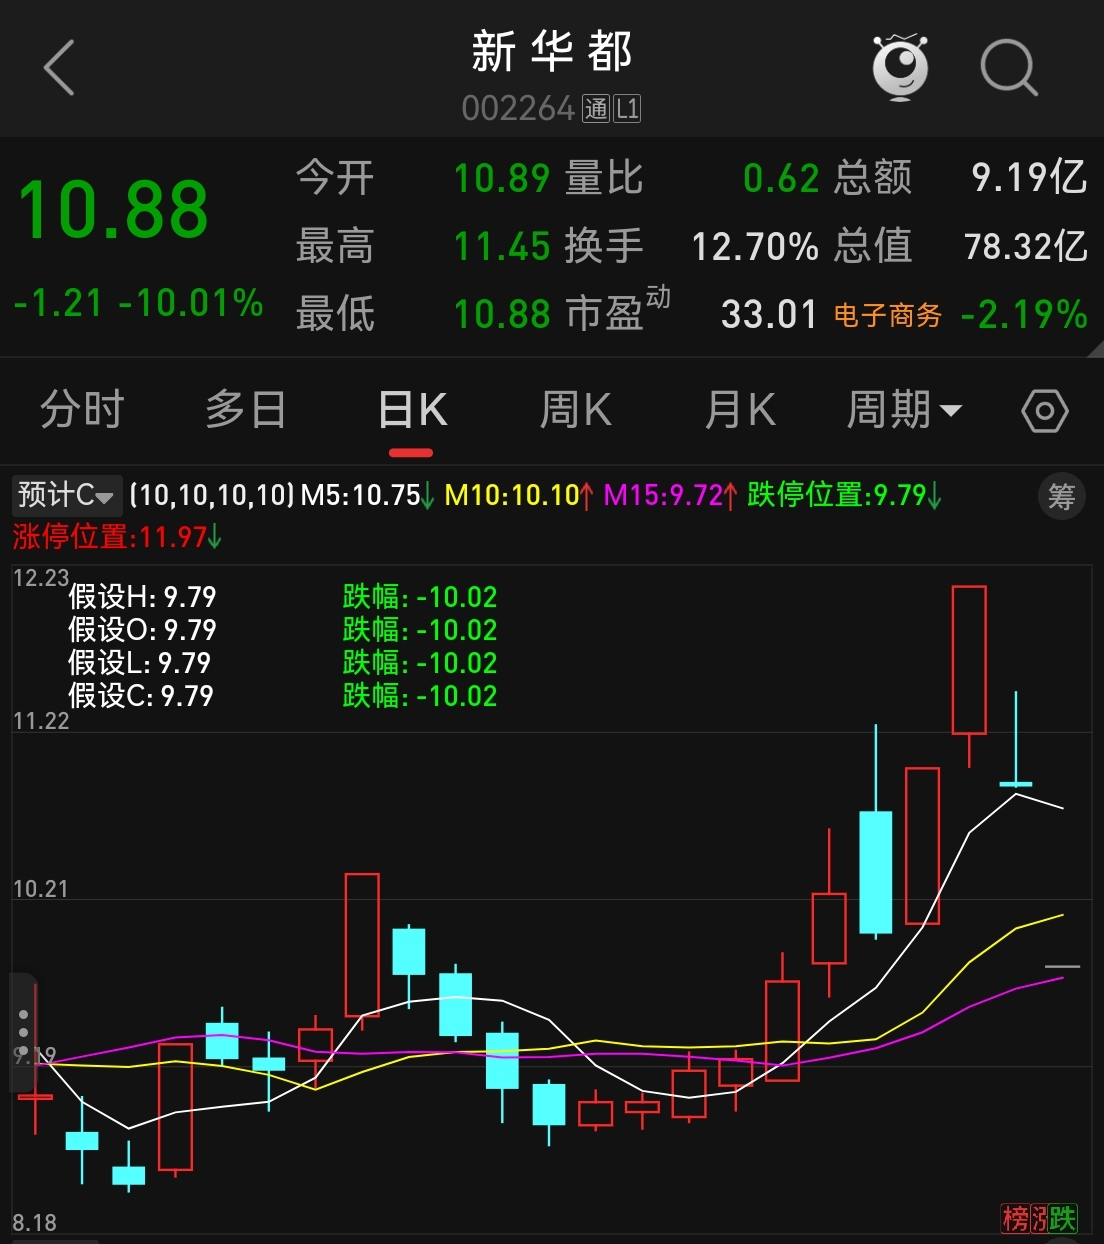This screenshot has height=1244, width=1104.
Task: Switch to 多日 tab
Action: [x=245, y=410]
